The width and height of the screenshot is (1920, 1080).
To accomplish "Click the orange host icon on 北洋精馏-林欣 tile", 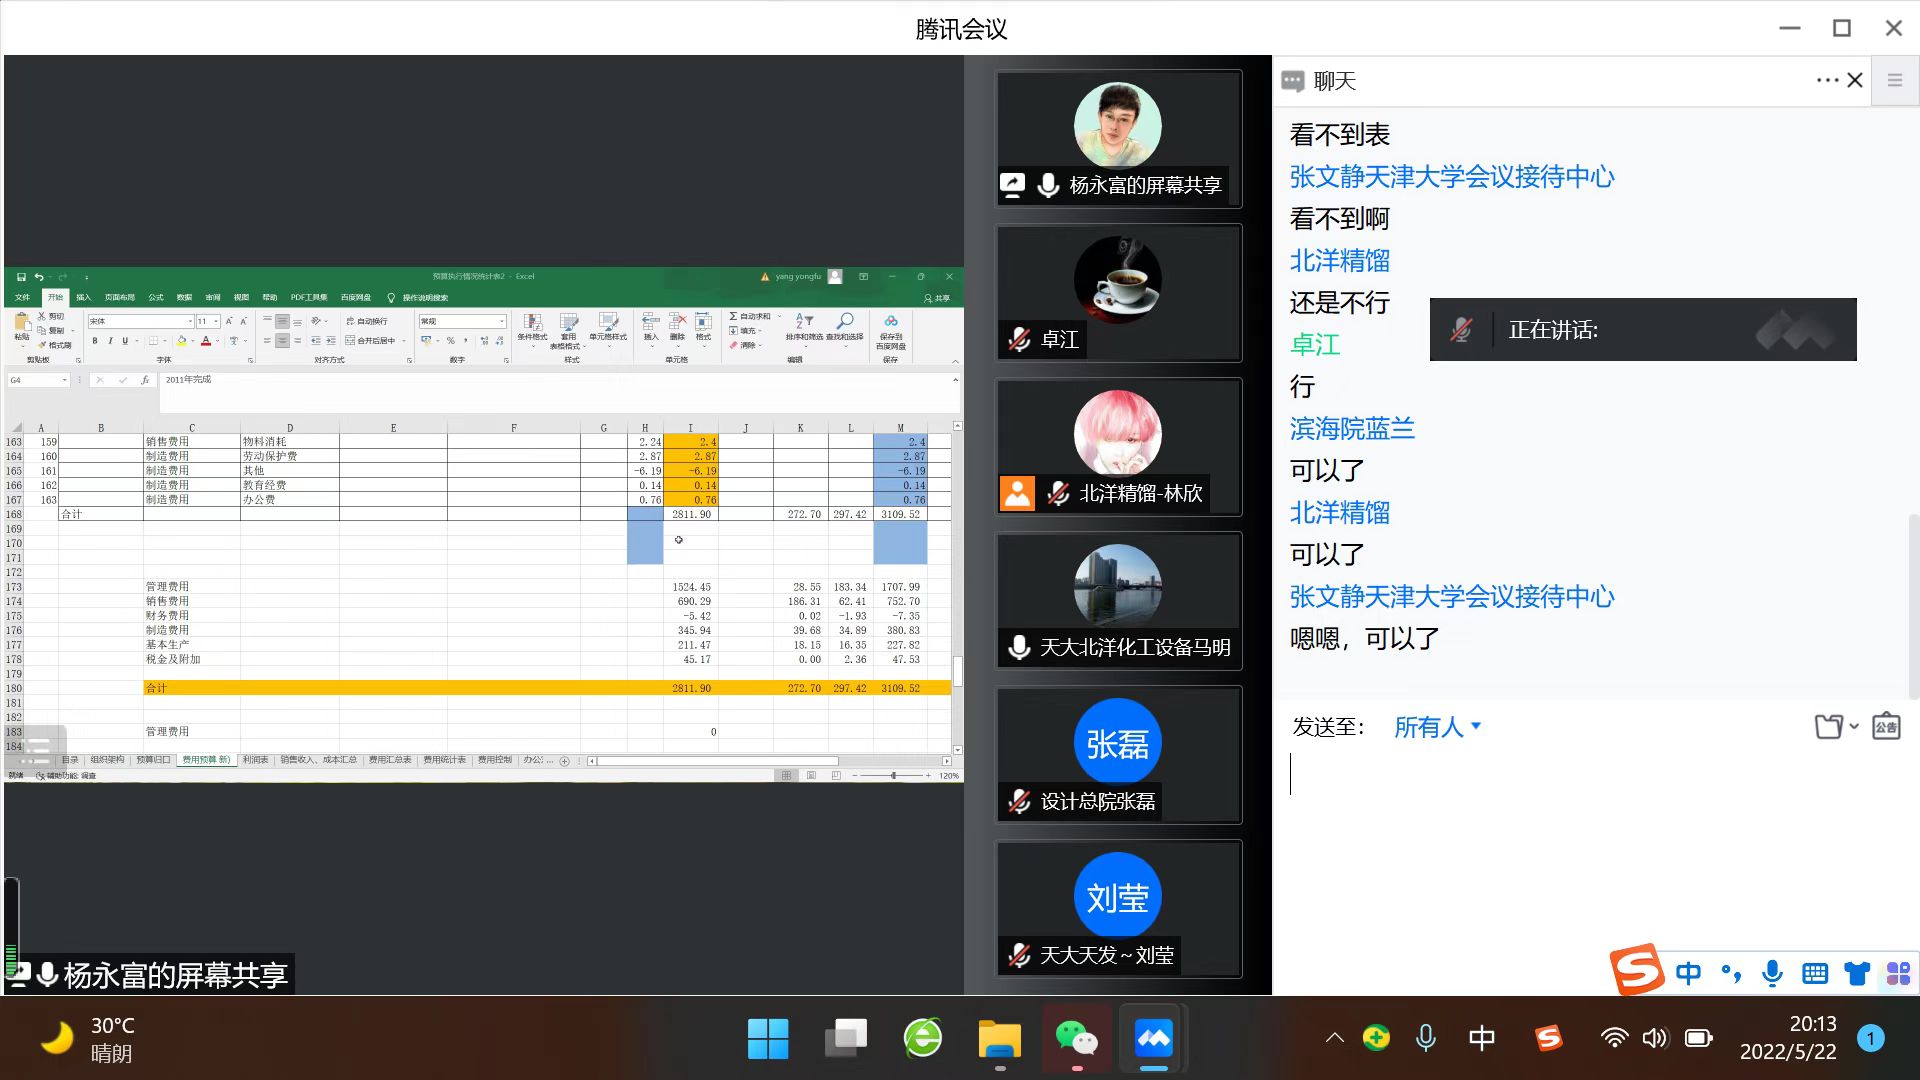I will pos(1018,494).
